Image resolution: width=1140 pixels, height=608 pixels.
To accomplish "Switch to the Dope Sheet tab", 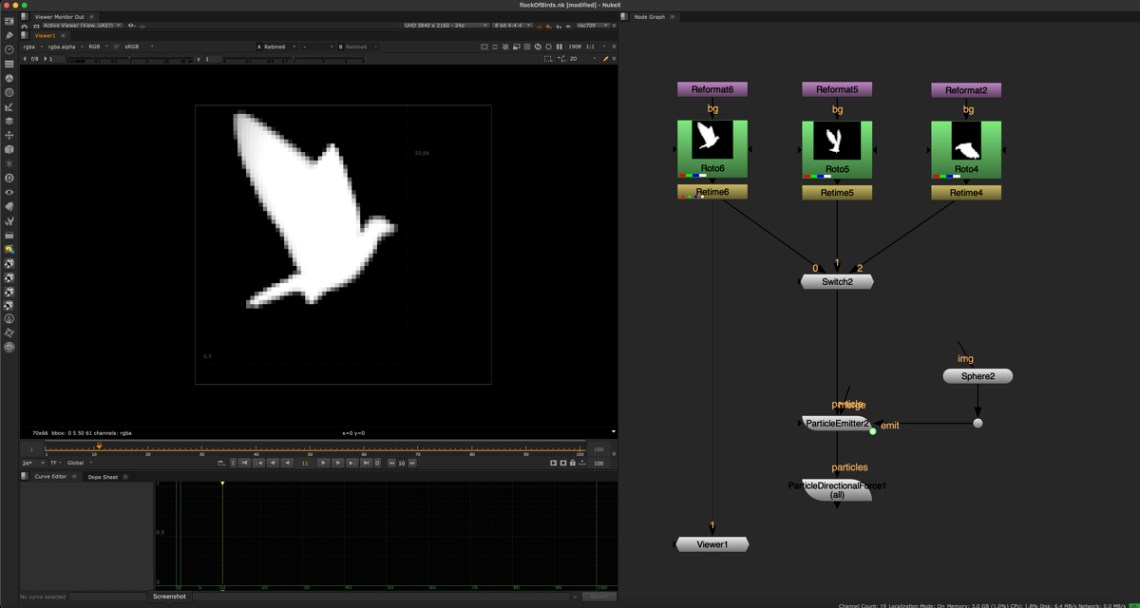I will [102, 477].
